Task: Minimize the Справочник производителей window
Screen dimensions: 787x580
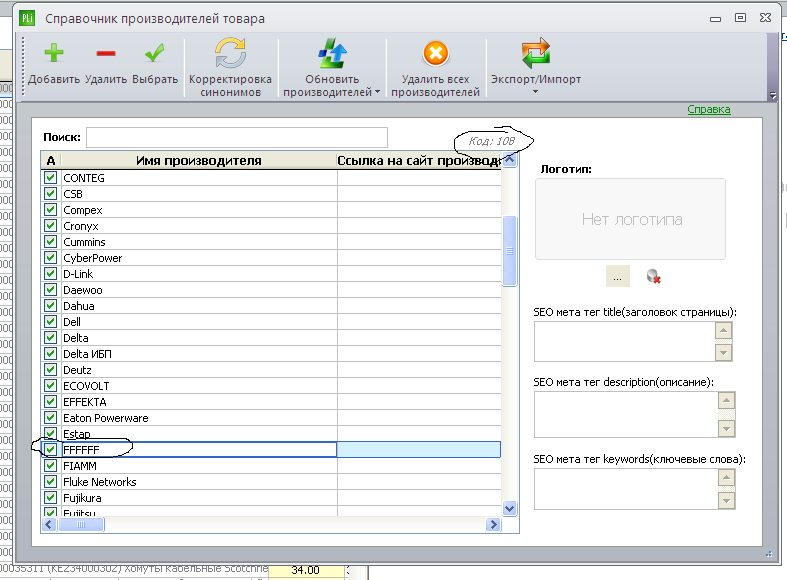Action: click(x=716, y=19)
